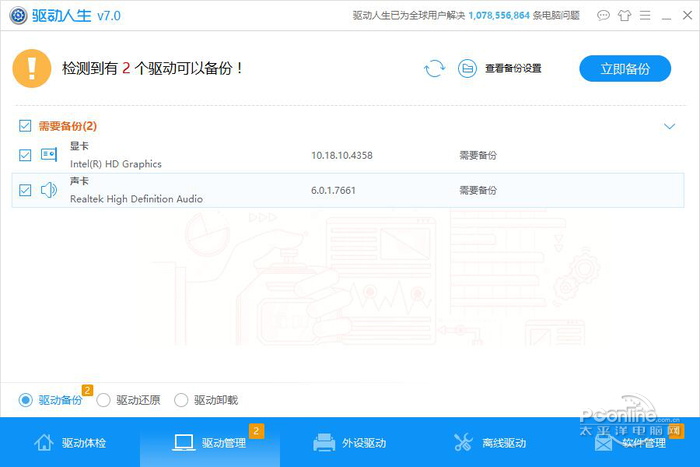Click the orange exclamation warning icon

pyautogui.click(x=32, y=68)
